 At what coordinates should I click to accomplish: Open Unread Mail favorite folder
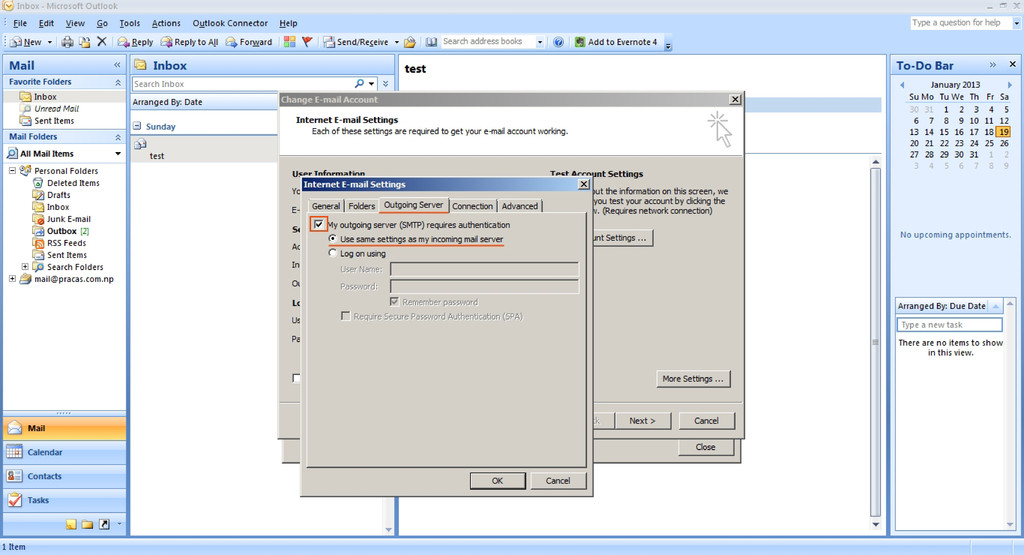(x=50, y=108)
